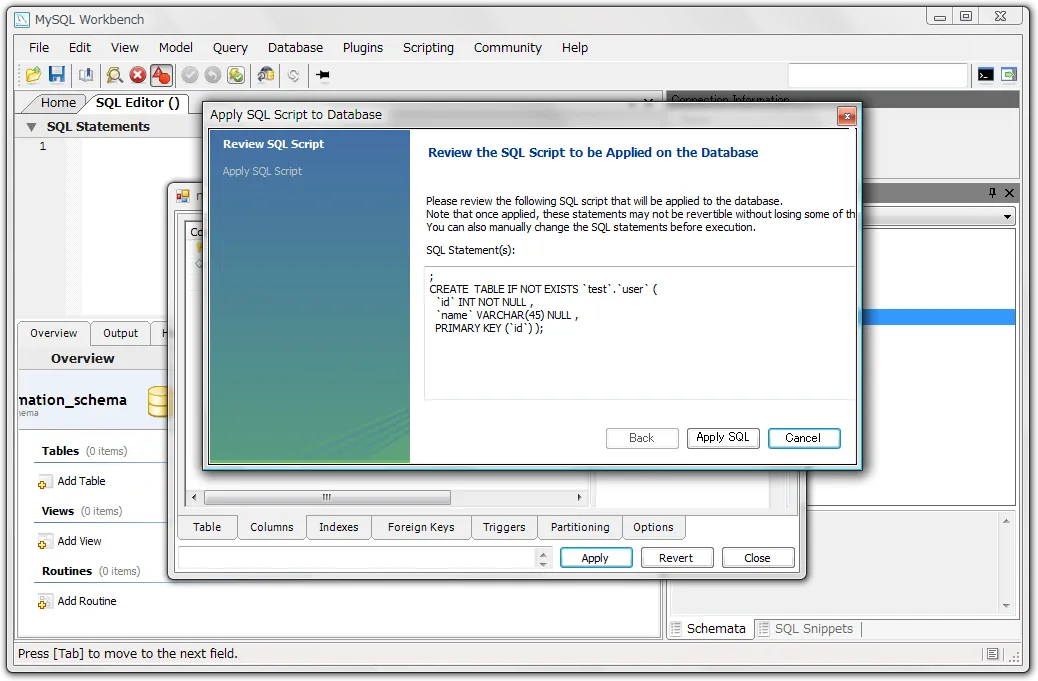Click the red stop execution icon
The width and height of the screenshot is (1038, 681).
point(138,75)
